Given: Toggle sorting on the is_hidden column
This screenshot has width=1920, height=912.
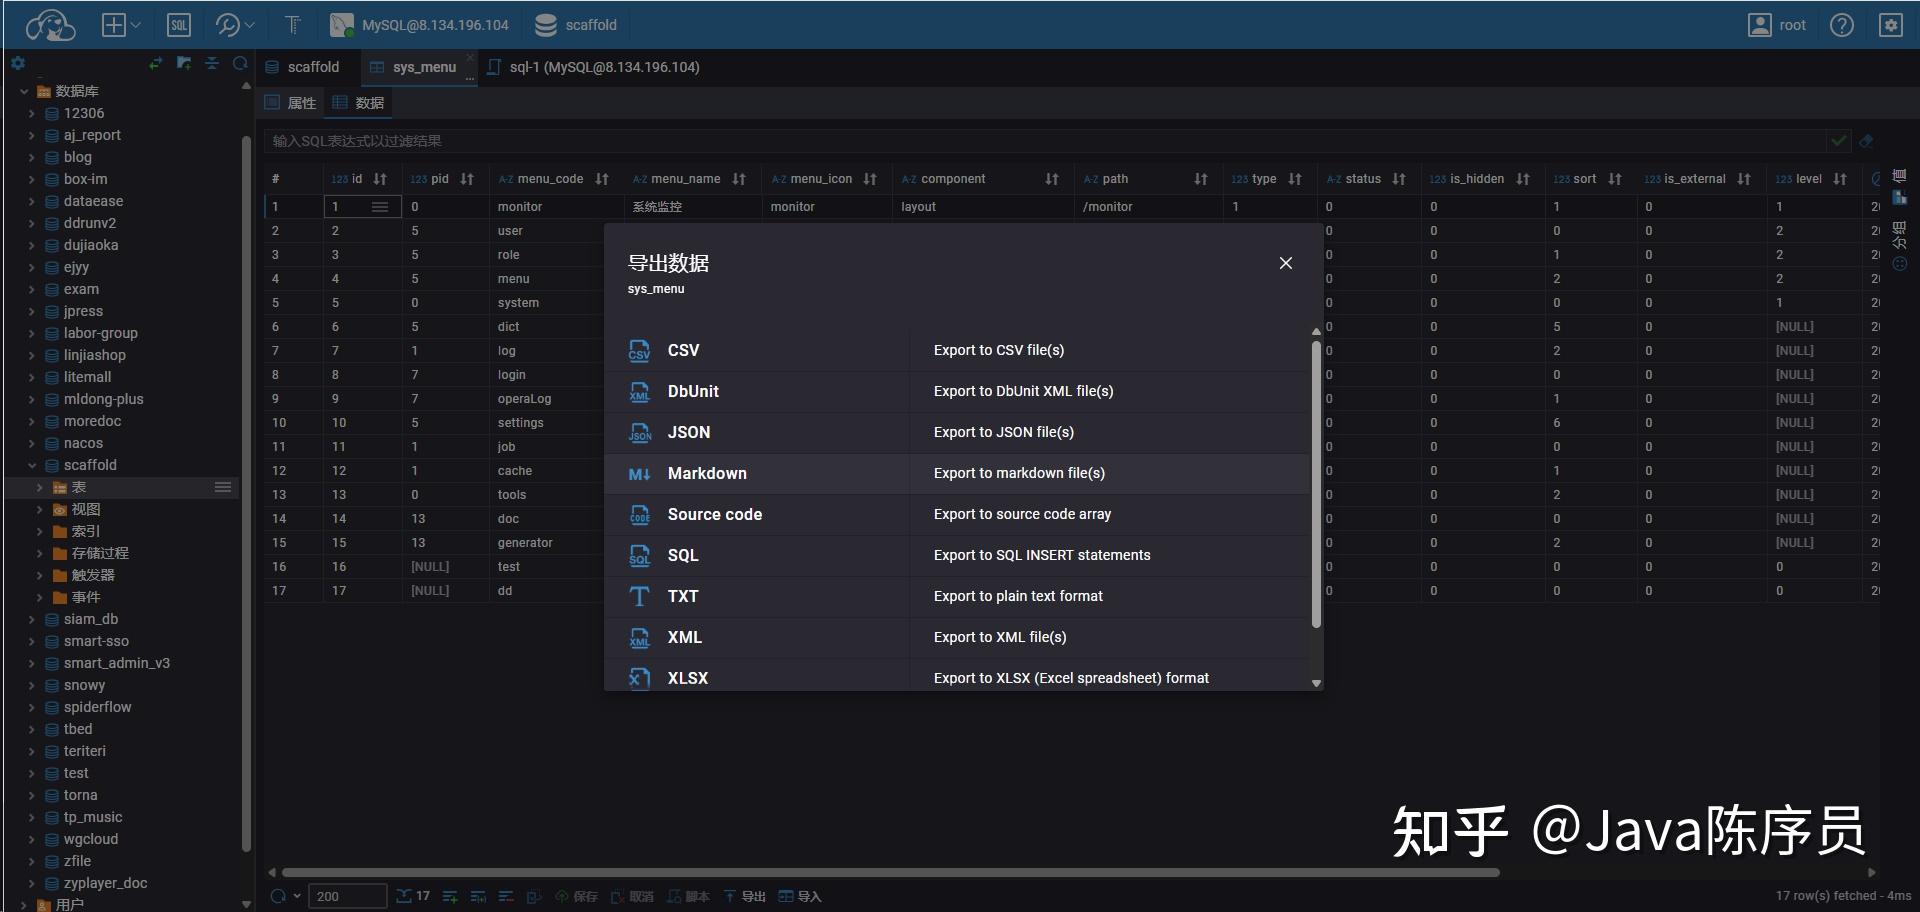Looking at the screenshot, I should click(x=1523, y=179).
